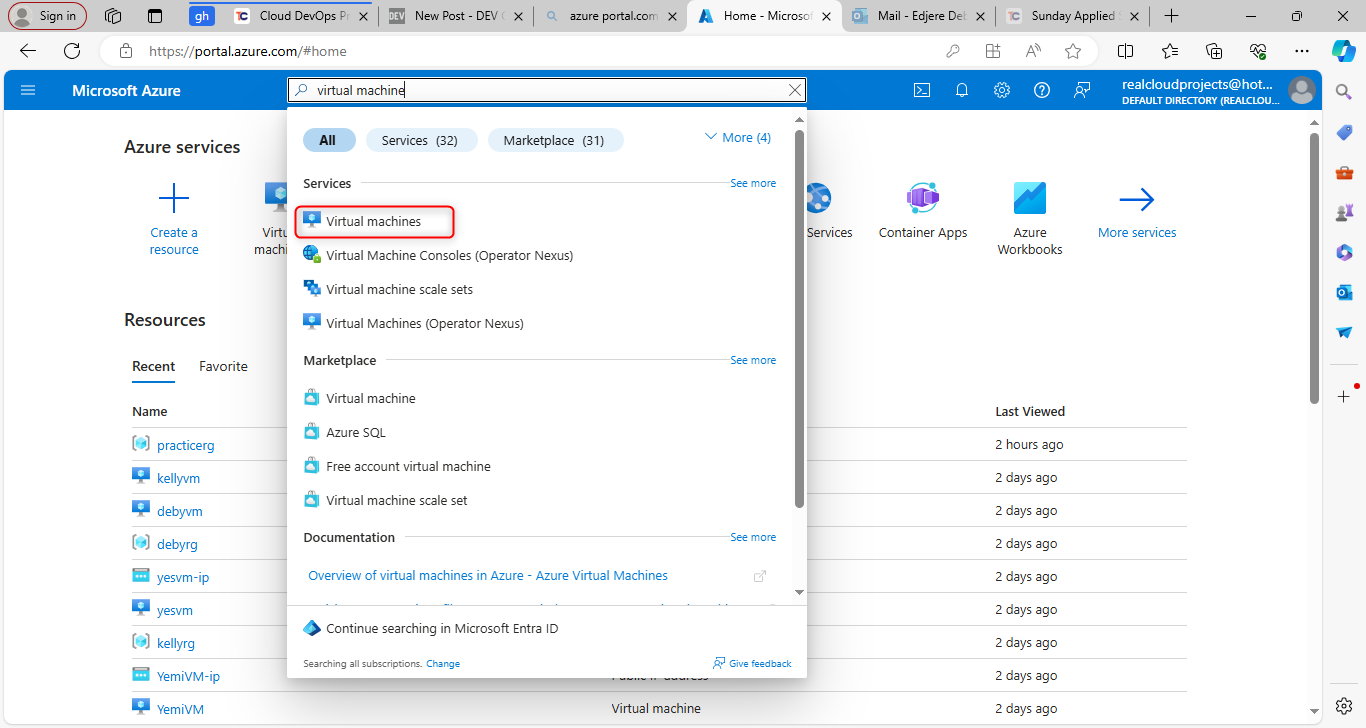The width and height of the screenshot is (1366, 728).
Task: Click See more next to Services
Action: point(752,183)
